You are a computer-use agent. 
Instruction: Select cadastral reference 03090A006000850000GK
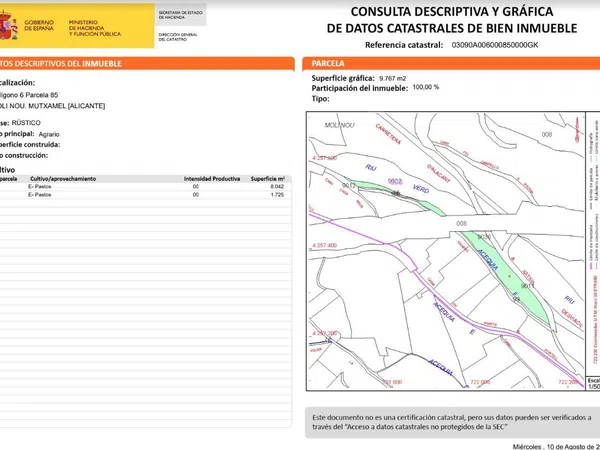click(494, 45)
